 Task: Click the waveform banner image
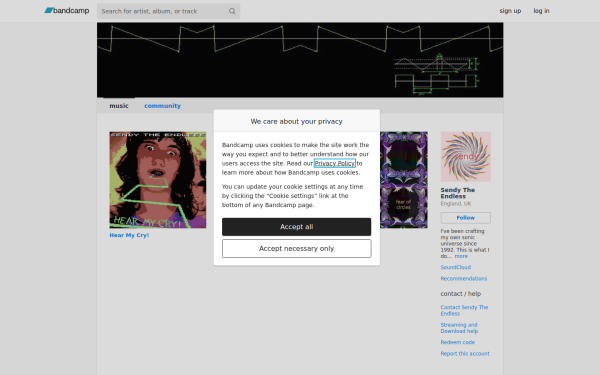pos(300,60)
